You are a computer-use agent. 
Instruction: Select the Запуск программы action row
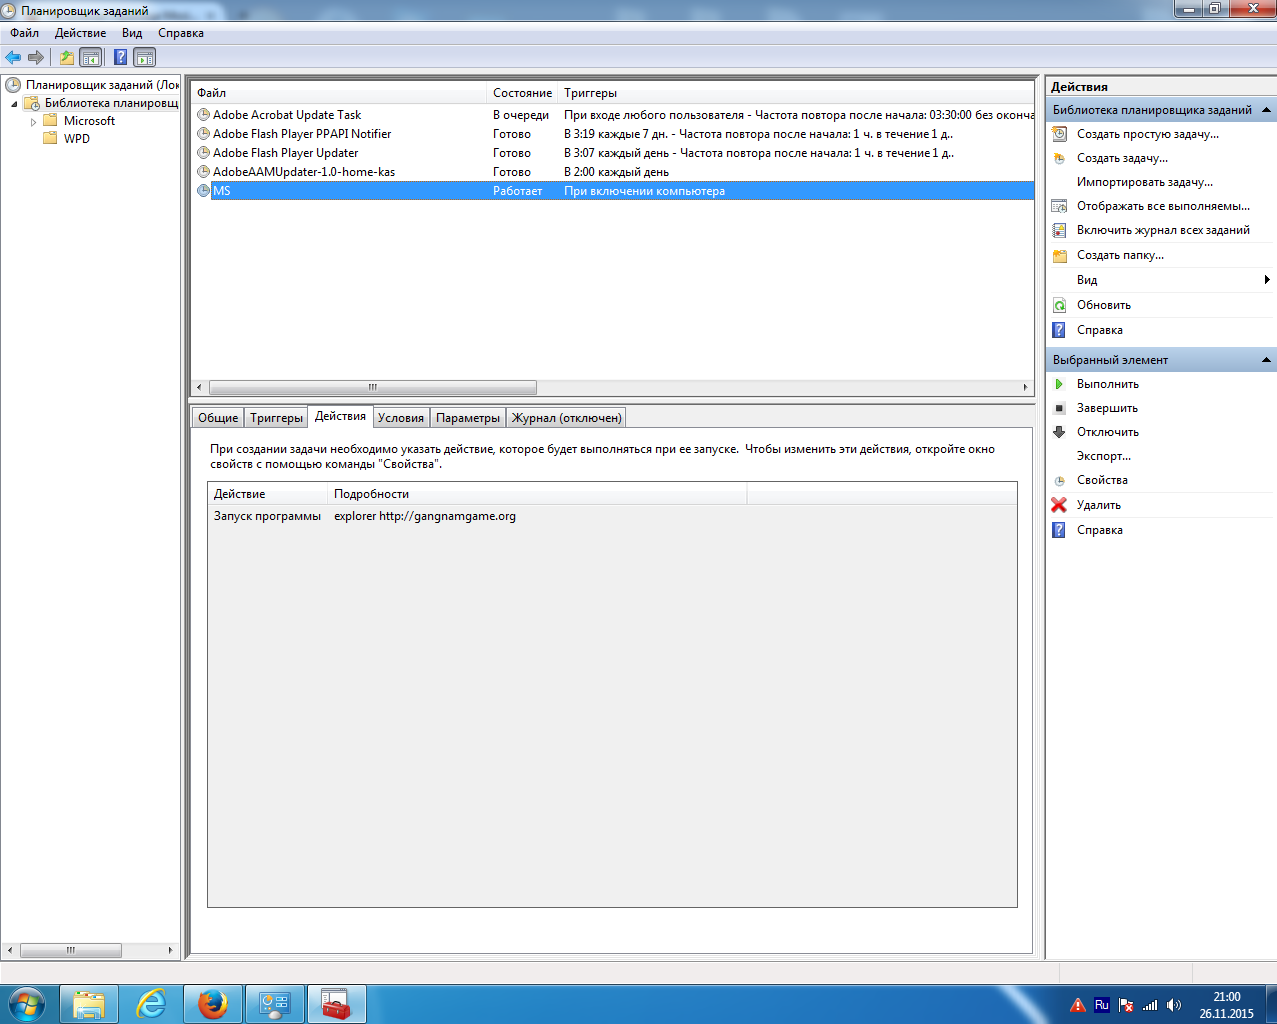612,516
